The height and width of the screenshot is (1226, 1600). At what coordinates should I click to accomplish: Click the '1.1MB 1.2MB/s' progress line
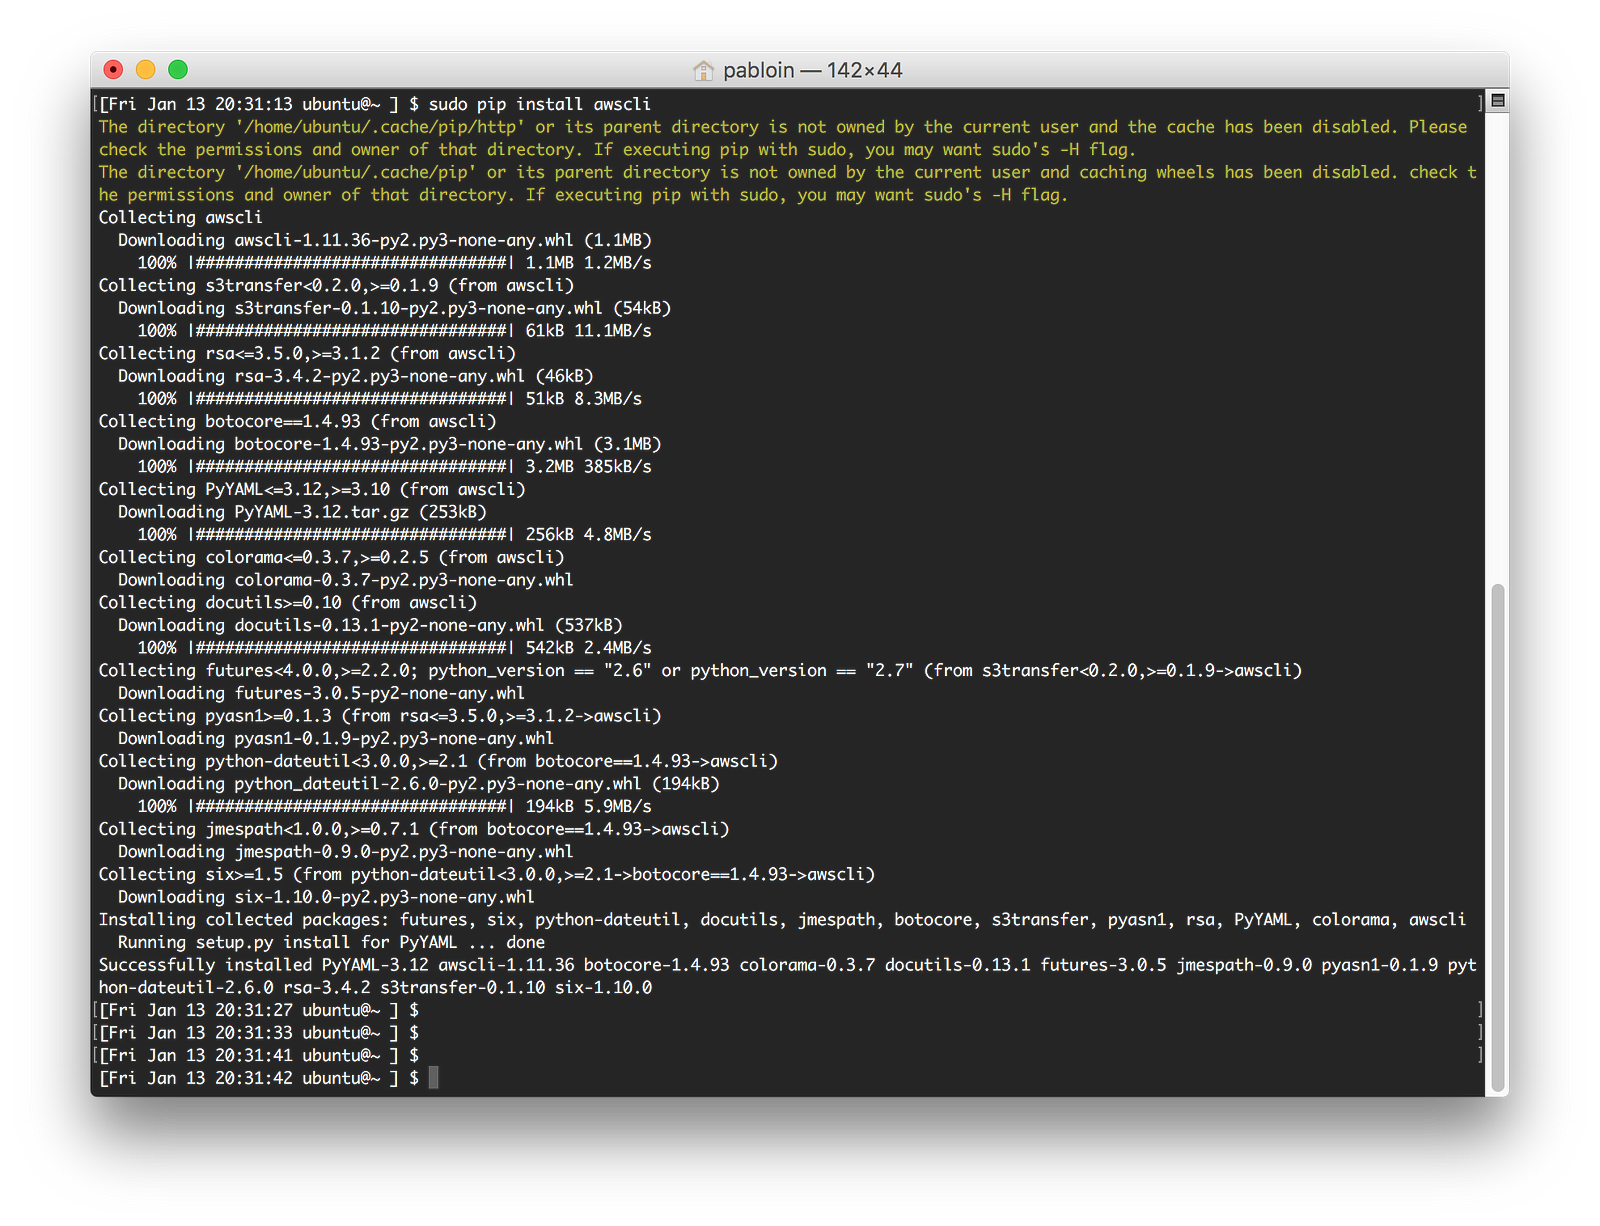[394, 263]
